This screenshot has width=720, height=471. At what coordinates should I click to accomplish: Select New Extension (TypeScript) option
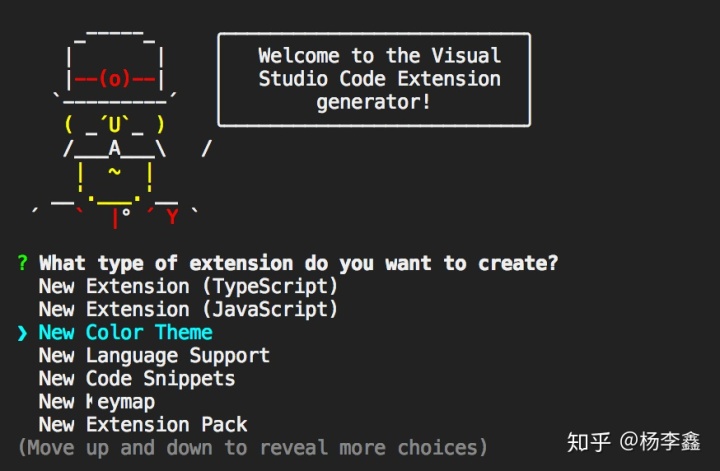point(188,286)
